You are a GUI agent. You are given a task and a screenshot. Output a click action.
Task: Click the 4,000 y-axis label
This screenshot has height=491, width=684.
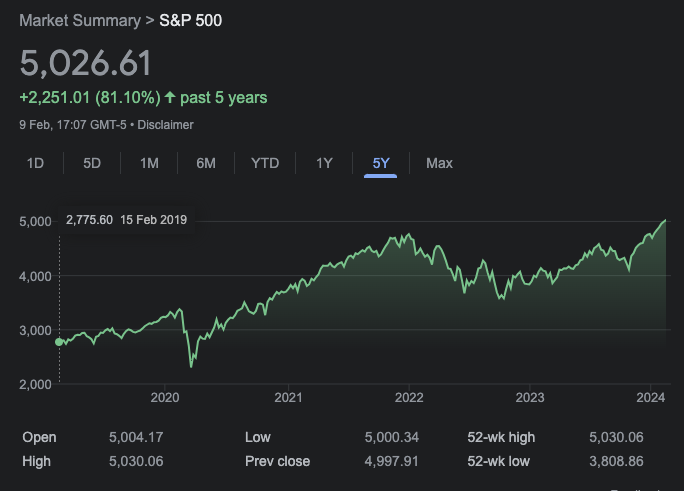(35, 276)
